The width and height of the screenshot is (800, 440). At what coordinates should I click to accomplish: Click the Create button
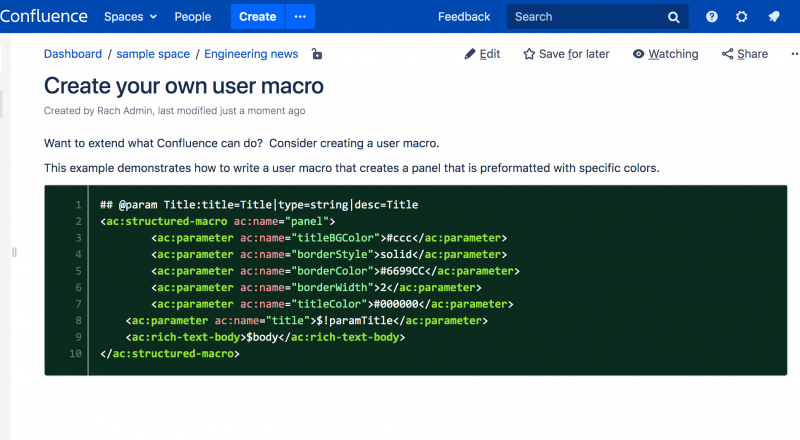point(258,17)
